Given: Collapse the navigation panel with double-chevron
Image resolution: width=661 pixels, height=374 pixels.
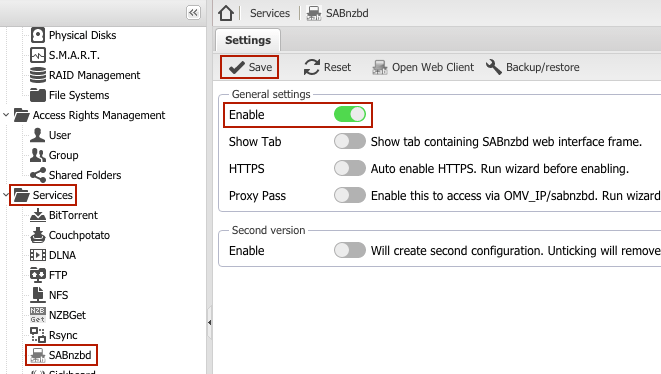Looking at the screenshot, I should 193,13.
